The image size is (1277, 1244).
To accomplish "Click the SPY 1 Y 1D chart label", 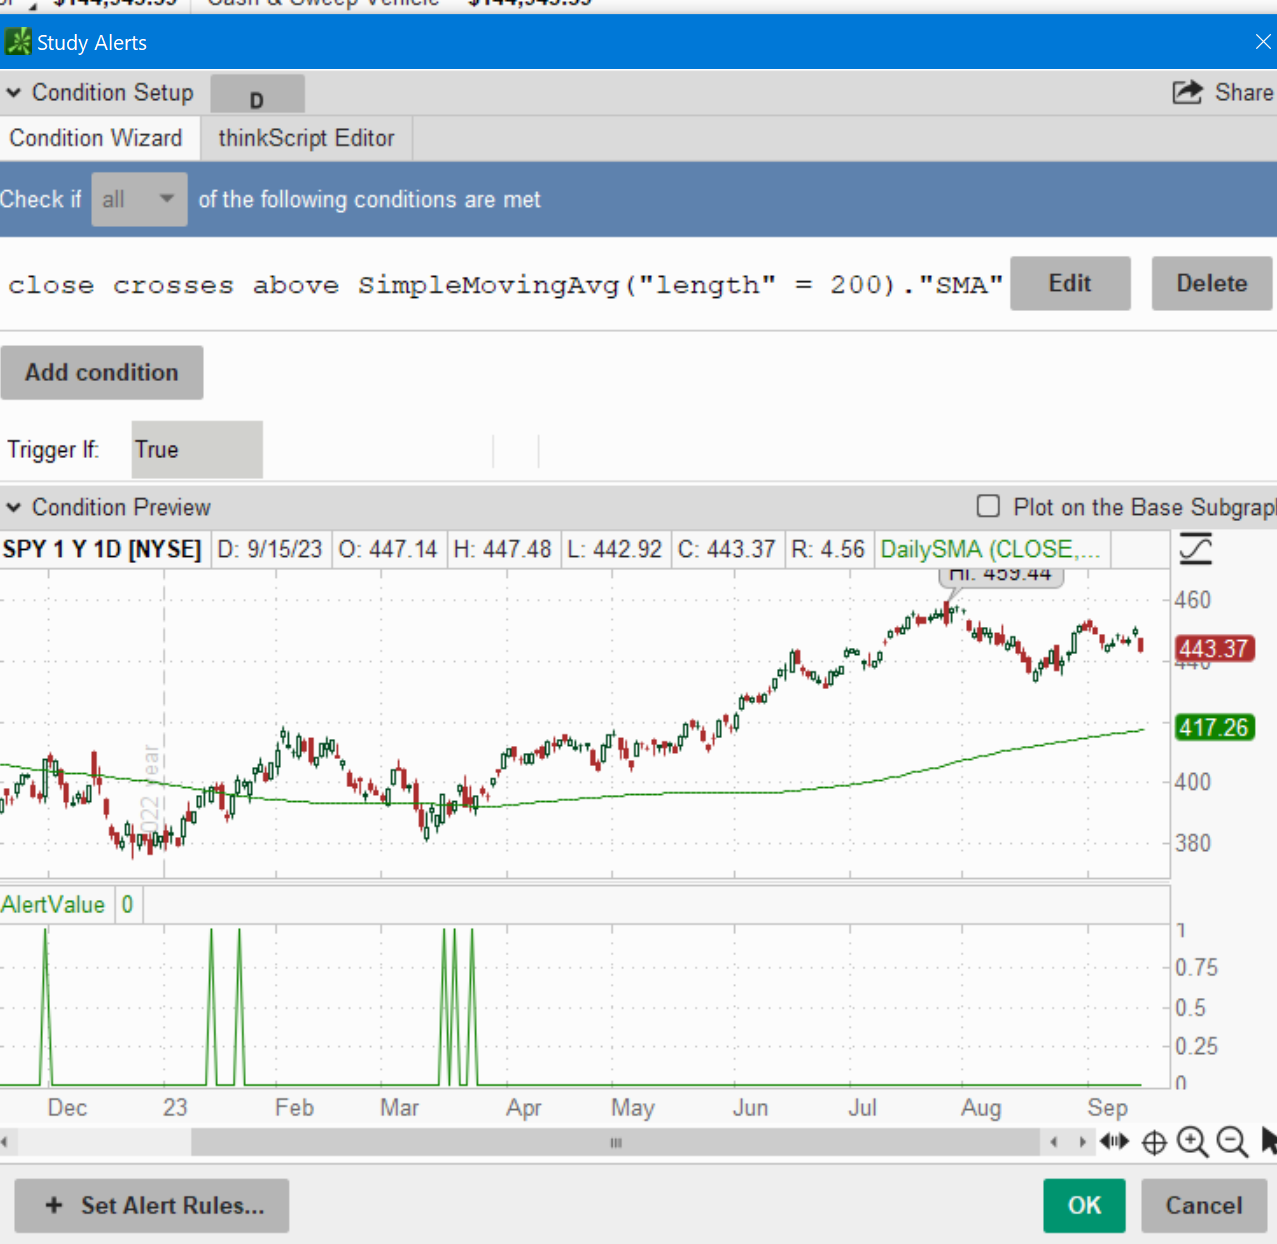I will click(x=102, y=549).
